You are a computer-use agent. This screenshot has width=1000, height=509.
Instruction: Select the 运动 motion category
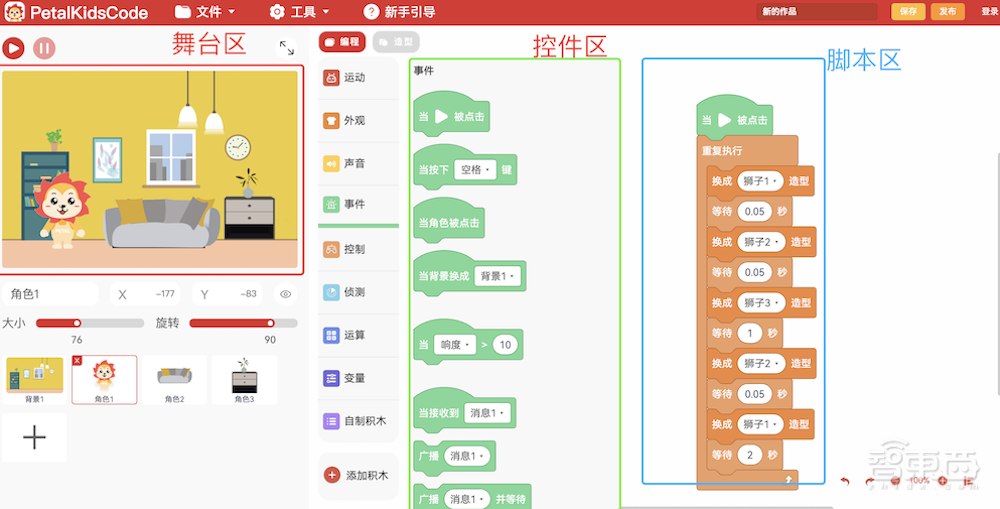(x=358, y=78)
